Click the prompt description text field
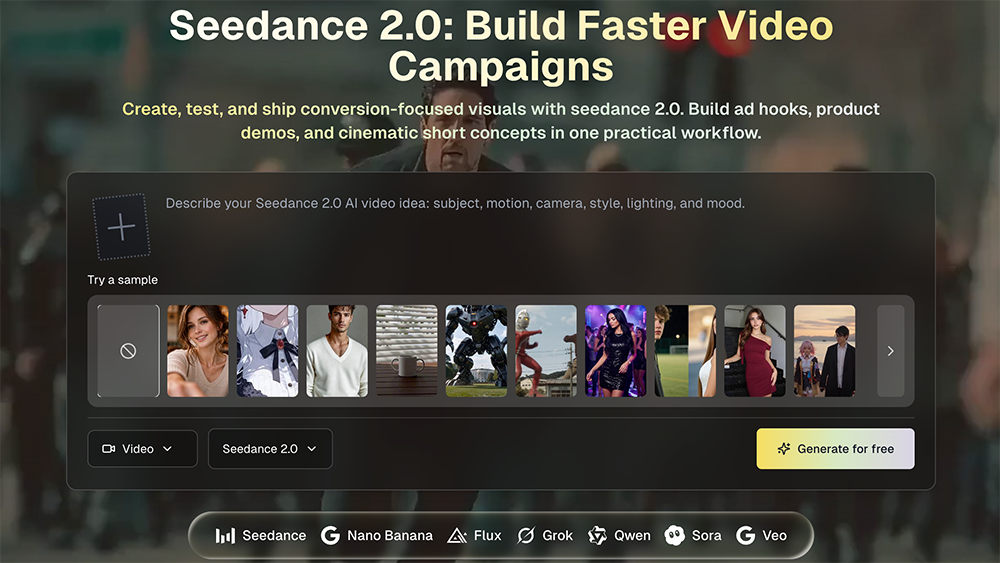Screen dimensions: 1000x563 point(455,203)
